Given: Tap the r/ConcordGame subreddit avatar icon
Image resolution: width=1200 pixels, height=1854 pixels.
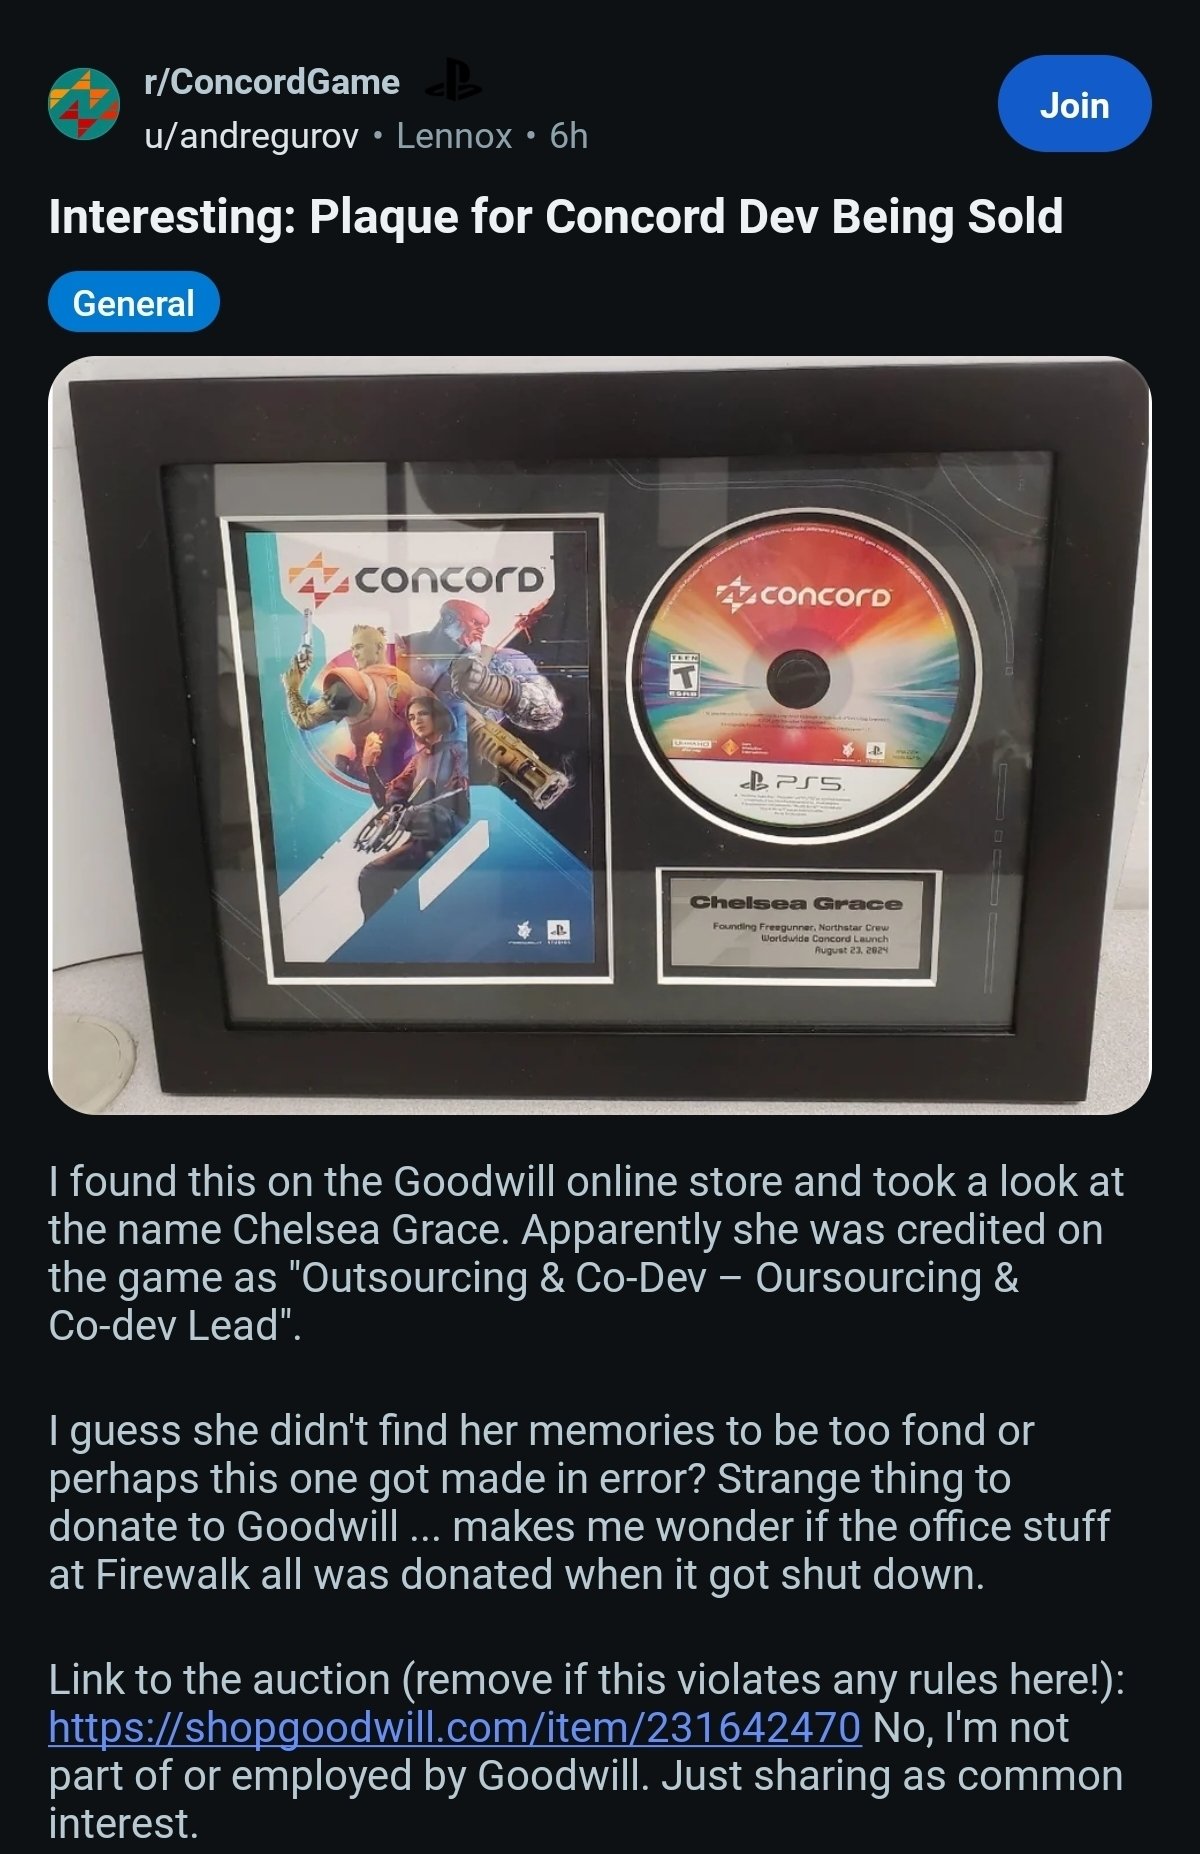Looking at the screenshot, I should 84,105.
